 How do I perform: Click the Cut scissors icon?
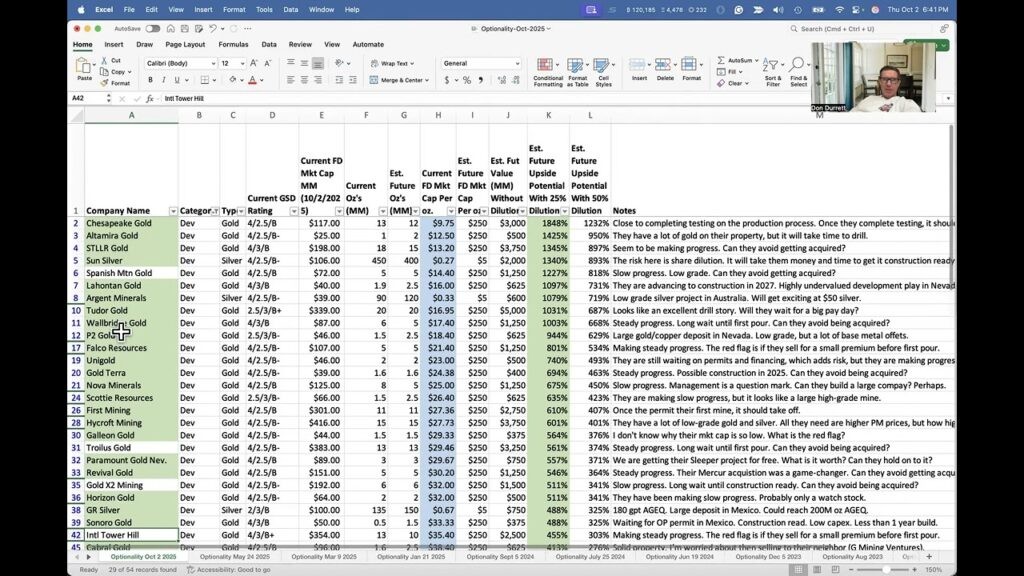[104, 60]
